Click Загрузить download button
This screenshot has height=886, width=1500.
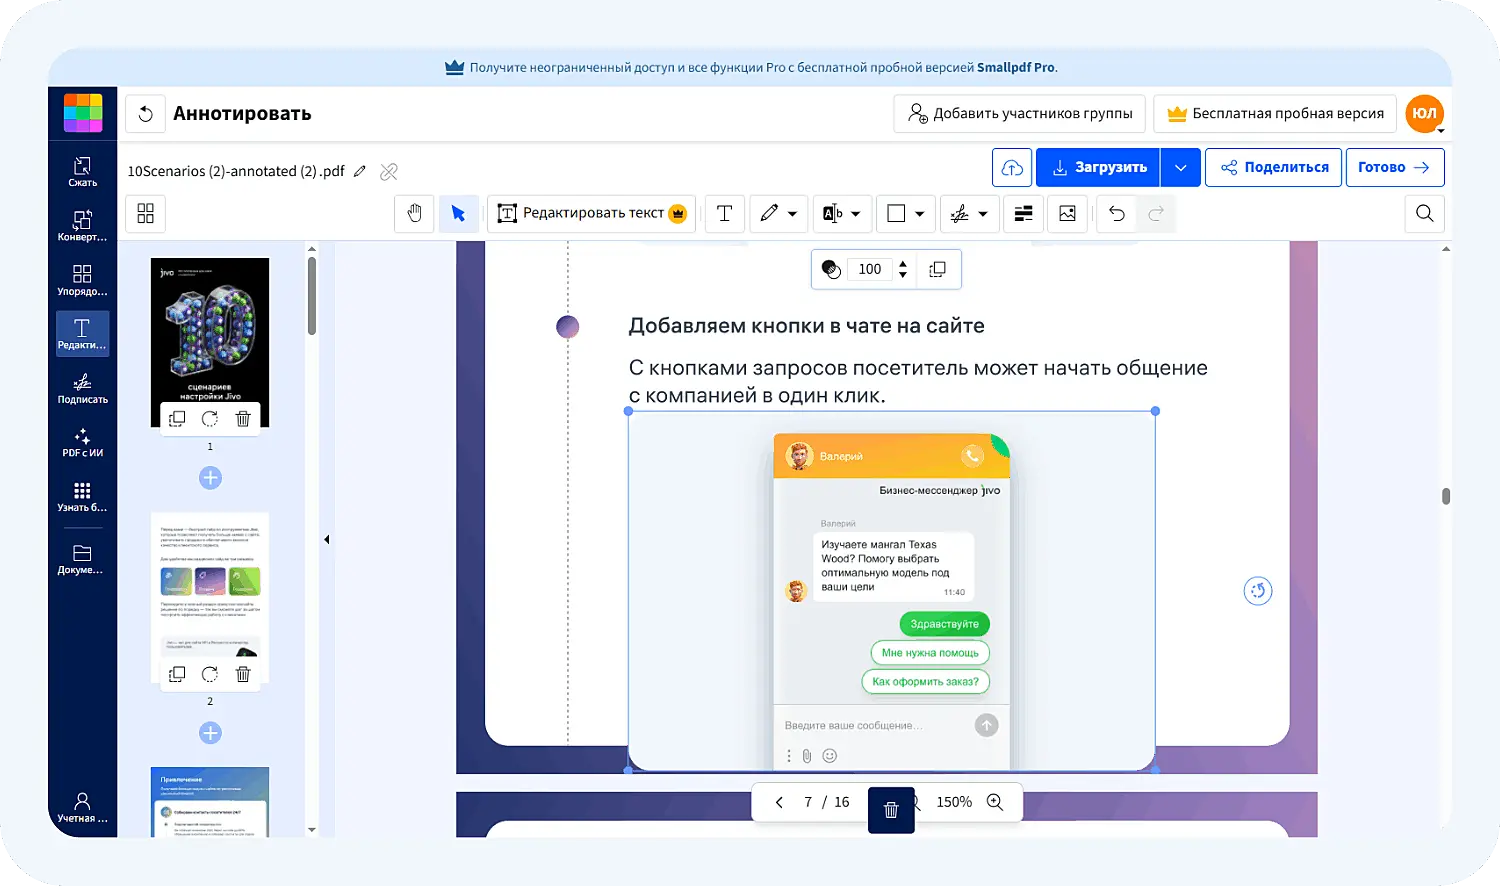tap(1098, 167)
